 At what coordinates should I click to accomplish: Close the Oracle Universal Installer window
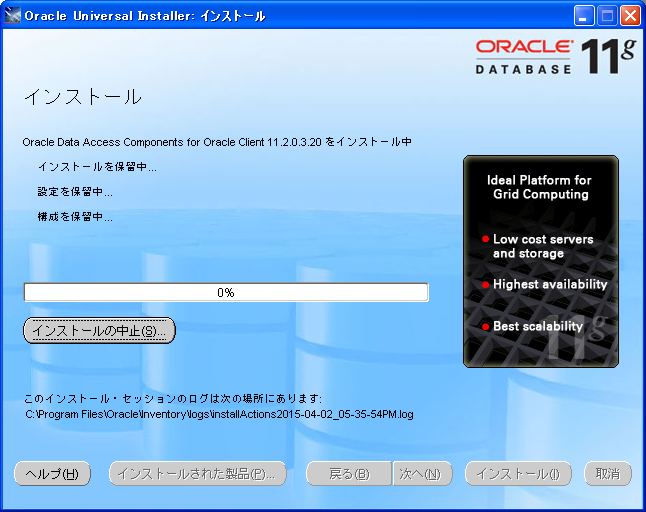coord(630,16)
